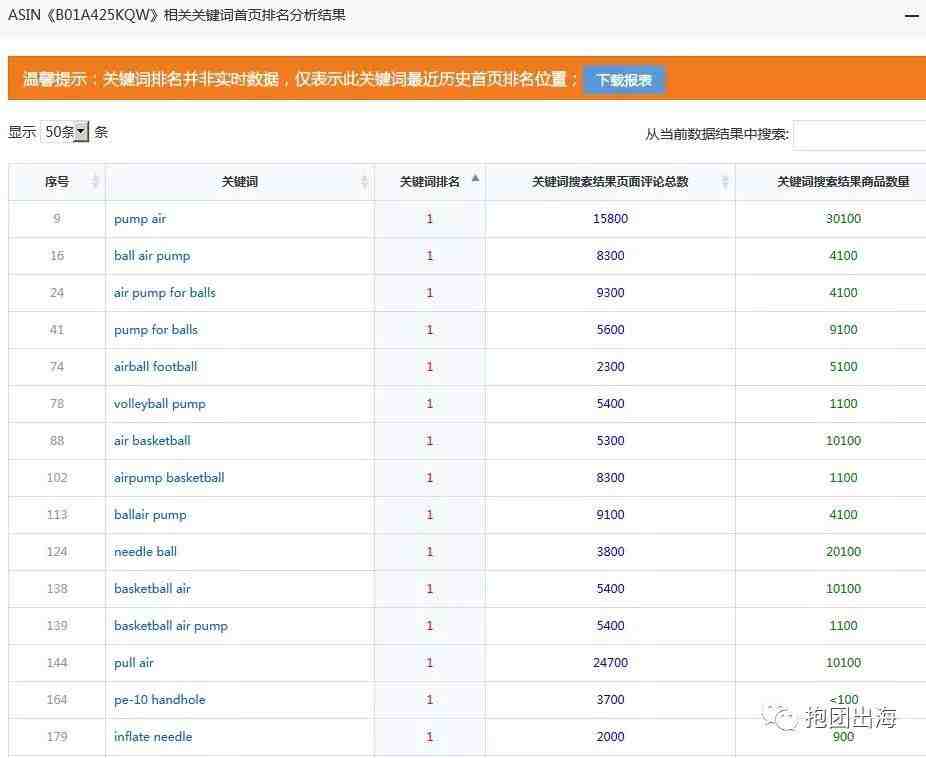Sort by 序号 column sort arrows
The height and width of the screenshot is (758, 926).
click(x=94, y=181)
